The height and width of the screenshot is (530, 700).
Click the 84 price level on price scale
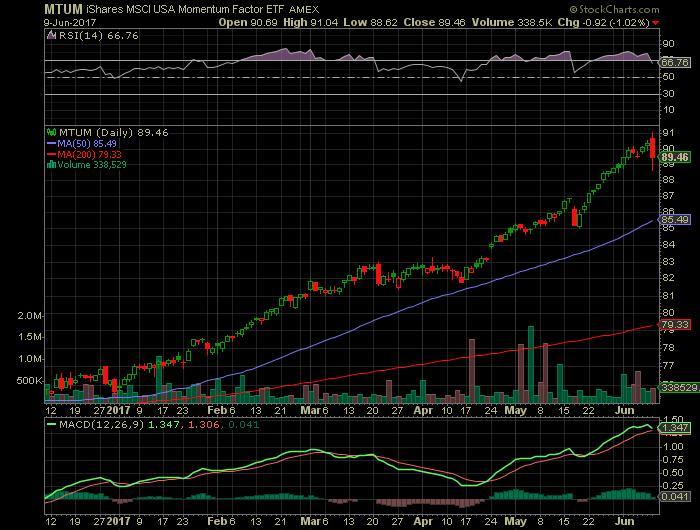click(668, 245)
